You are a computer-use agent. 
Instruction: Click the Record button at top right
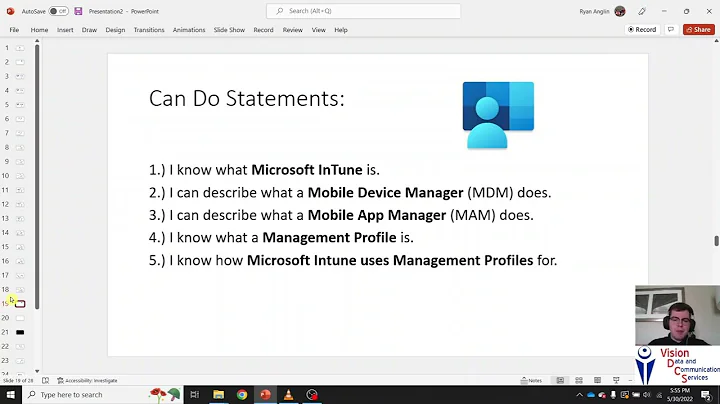point(642,29)
